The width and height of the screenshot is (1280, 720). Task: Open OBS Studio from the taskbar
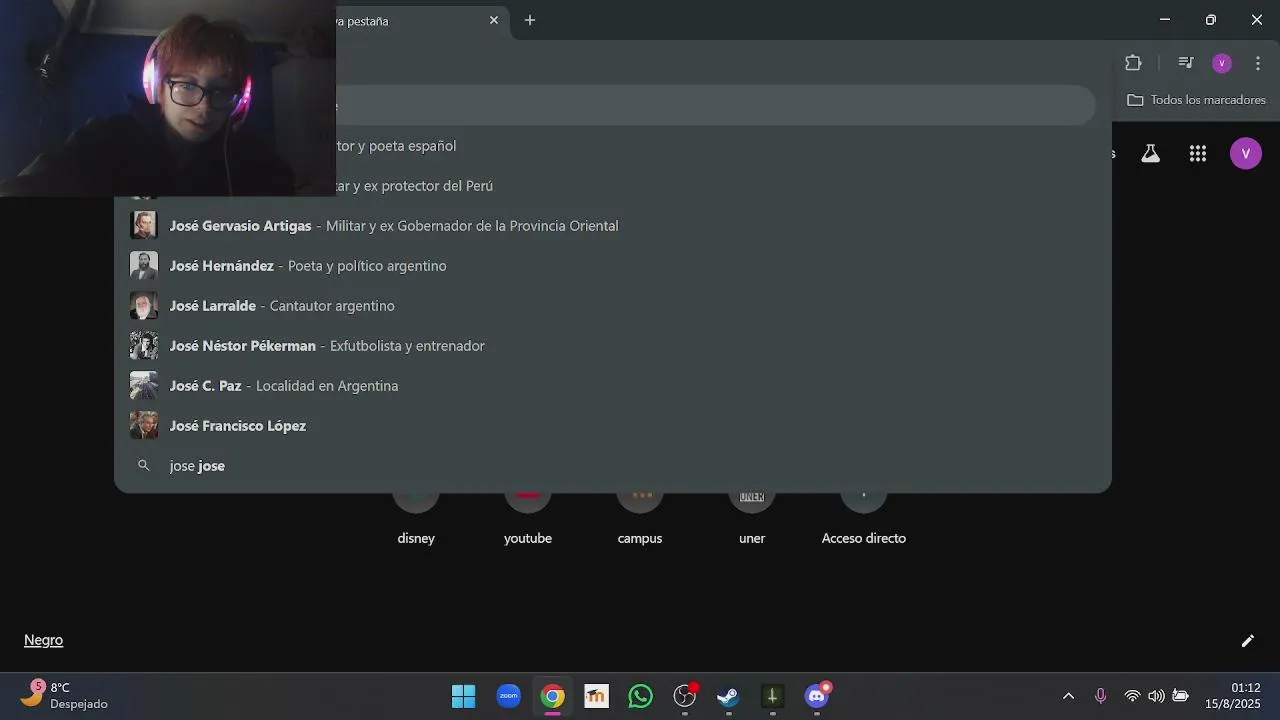click(685, 696)
